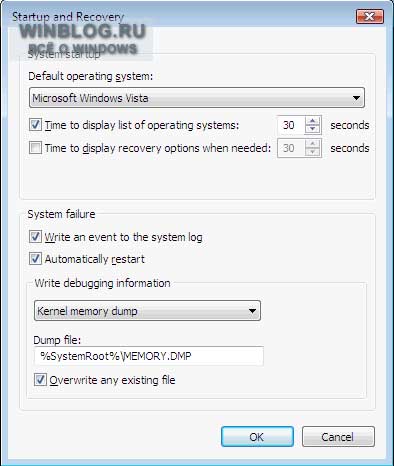Increase operating systems list time with up arrow
The height and width of the screenshot is (466, 394).
(312, 121)
